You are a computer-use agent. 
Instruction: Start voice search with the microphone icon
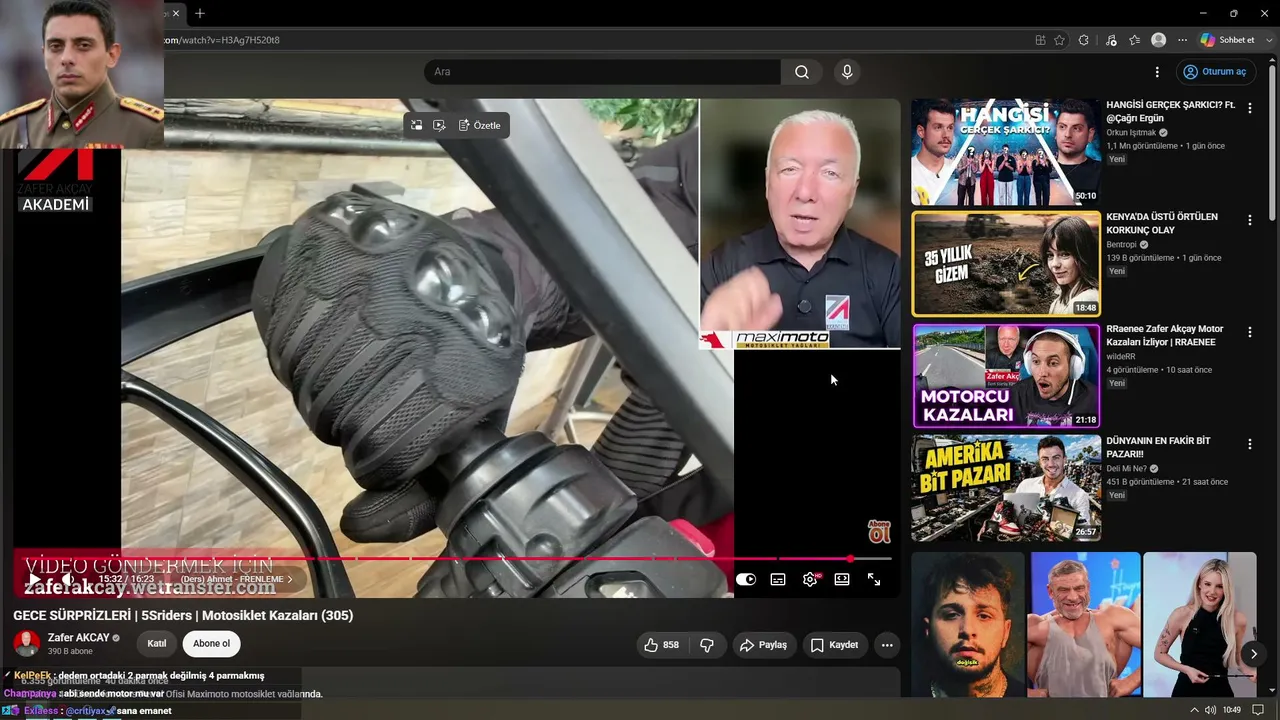coord(847,72)
